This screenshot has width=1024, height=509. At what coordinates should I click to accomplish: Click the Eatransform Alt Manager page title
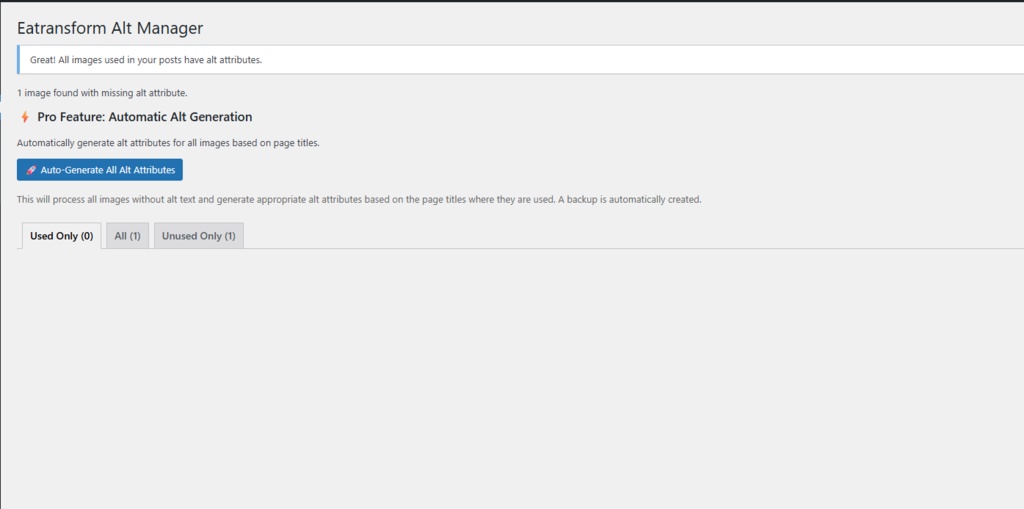click(x=110, y=28)
